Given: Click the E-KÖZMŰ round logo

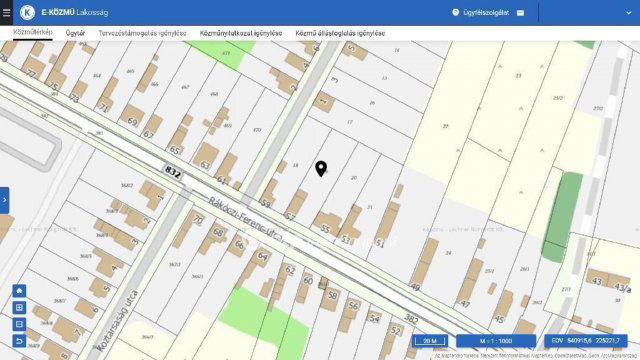Looking at the screenshot, I should [27, 13].
